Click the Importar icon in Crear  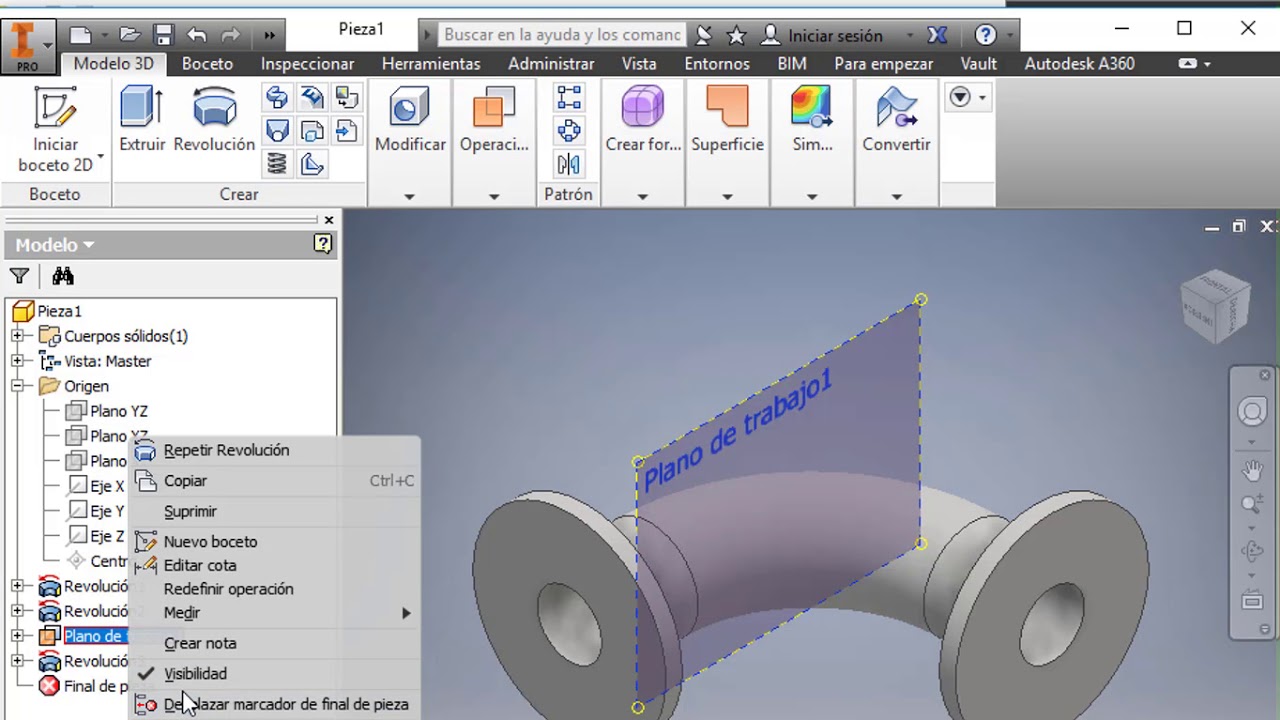click(x=347, y=130)
